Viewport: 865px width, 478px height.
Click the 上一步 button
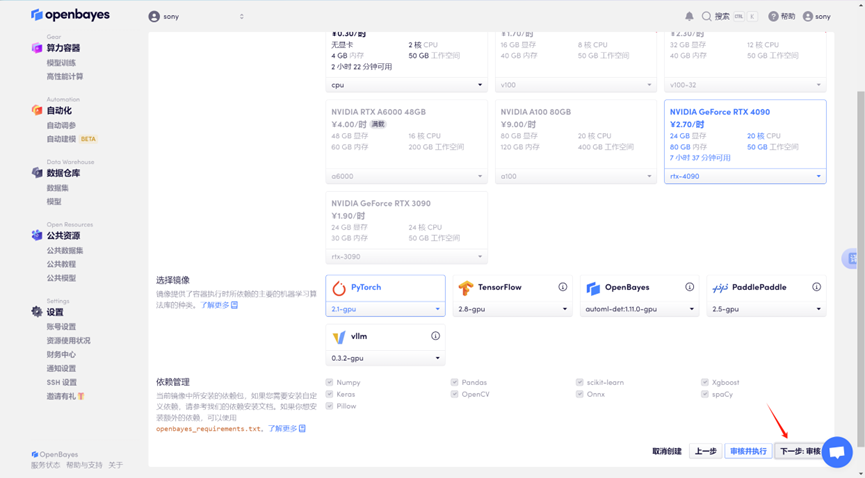pos(706,452)
